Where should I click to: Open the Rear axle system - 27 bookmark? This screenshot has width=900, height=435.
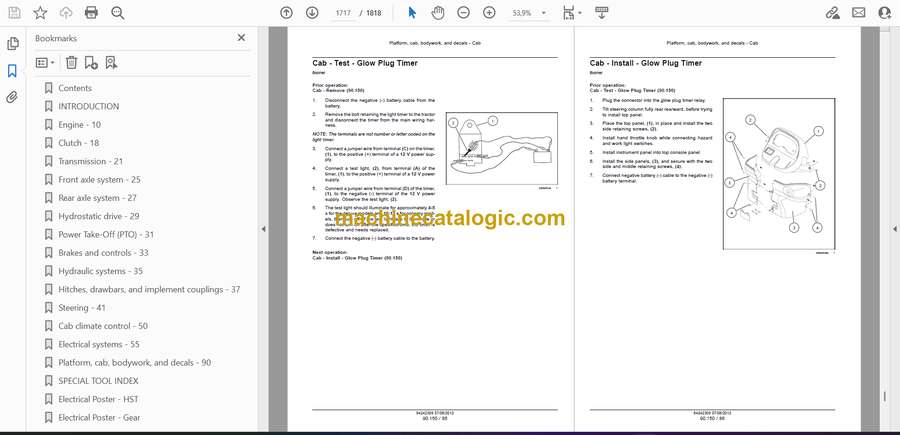pos(98,198)
